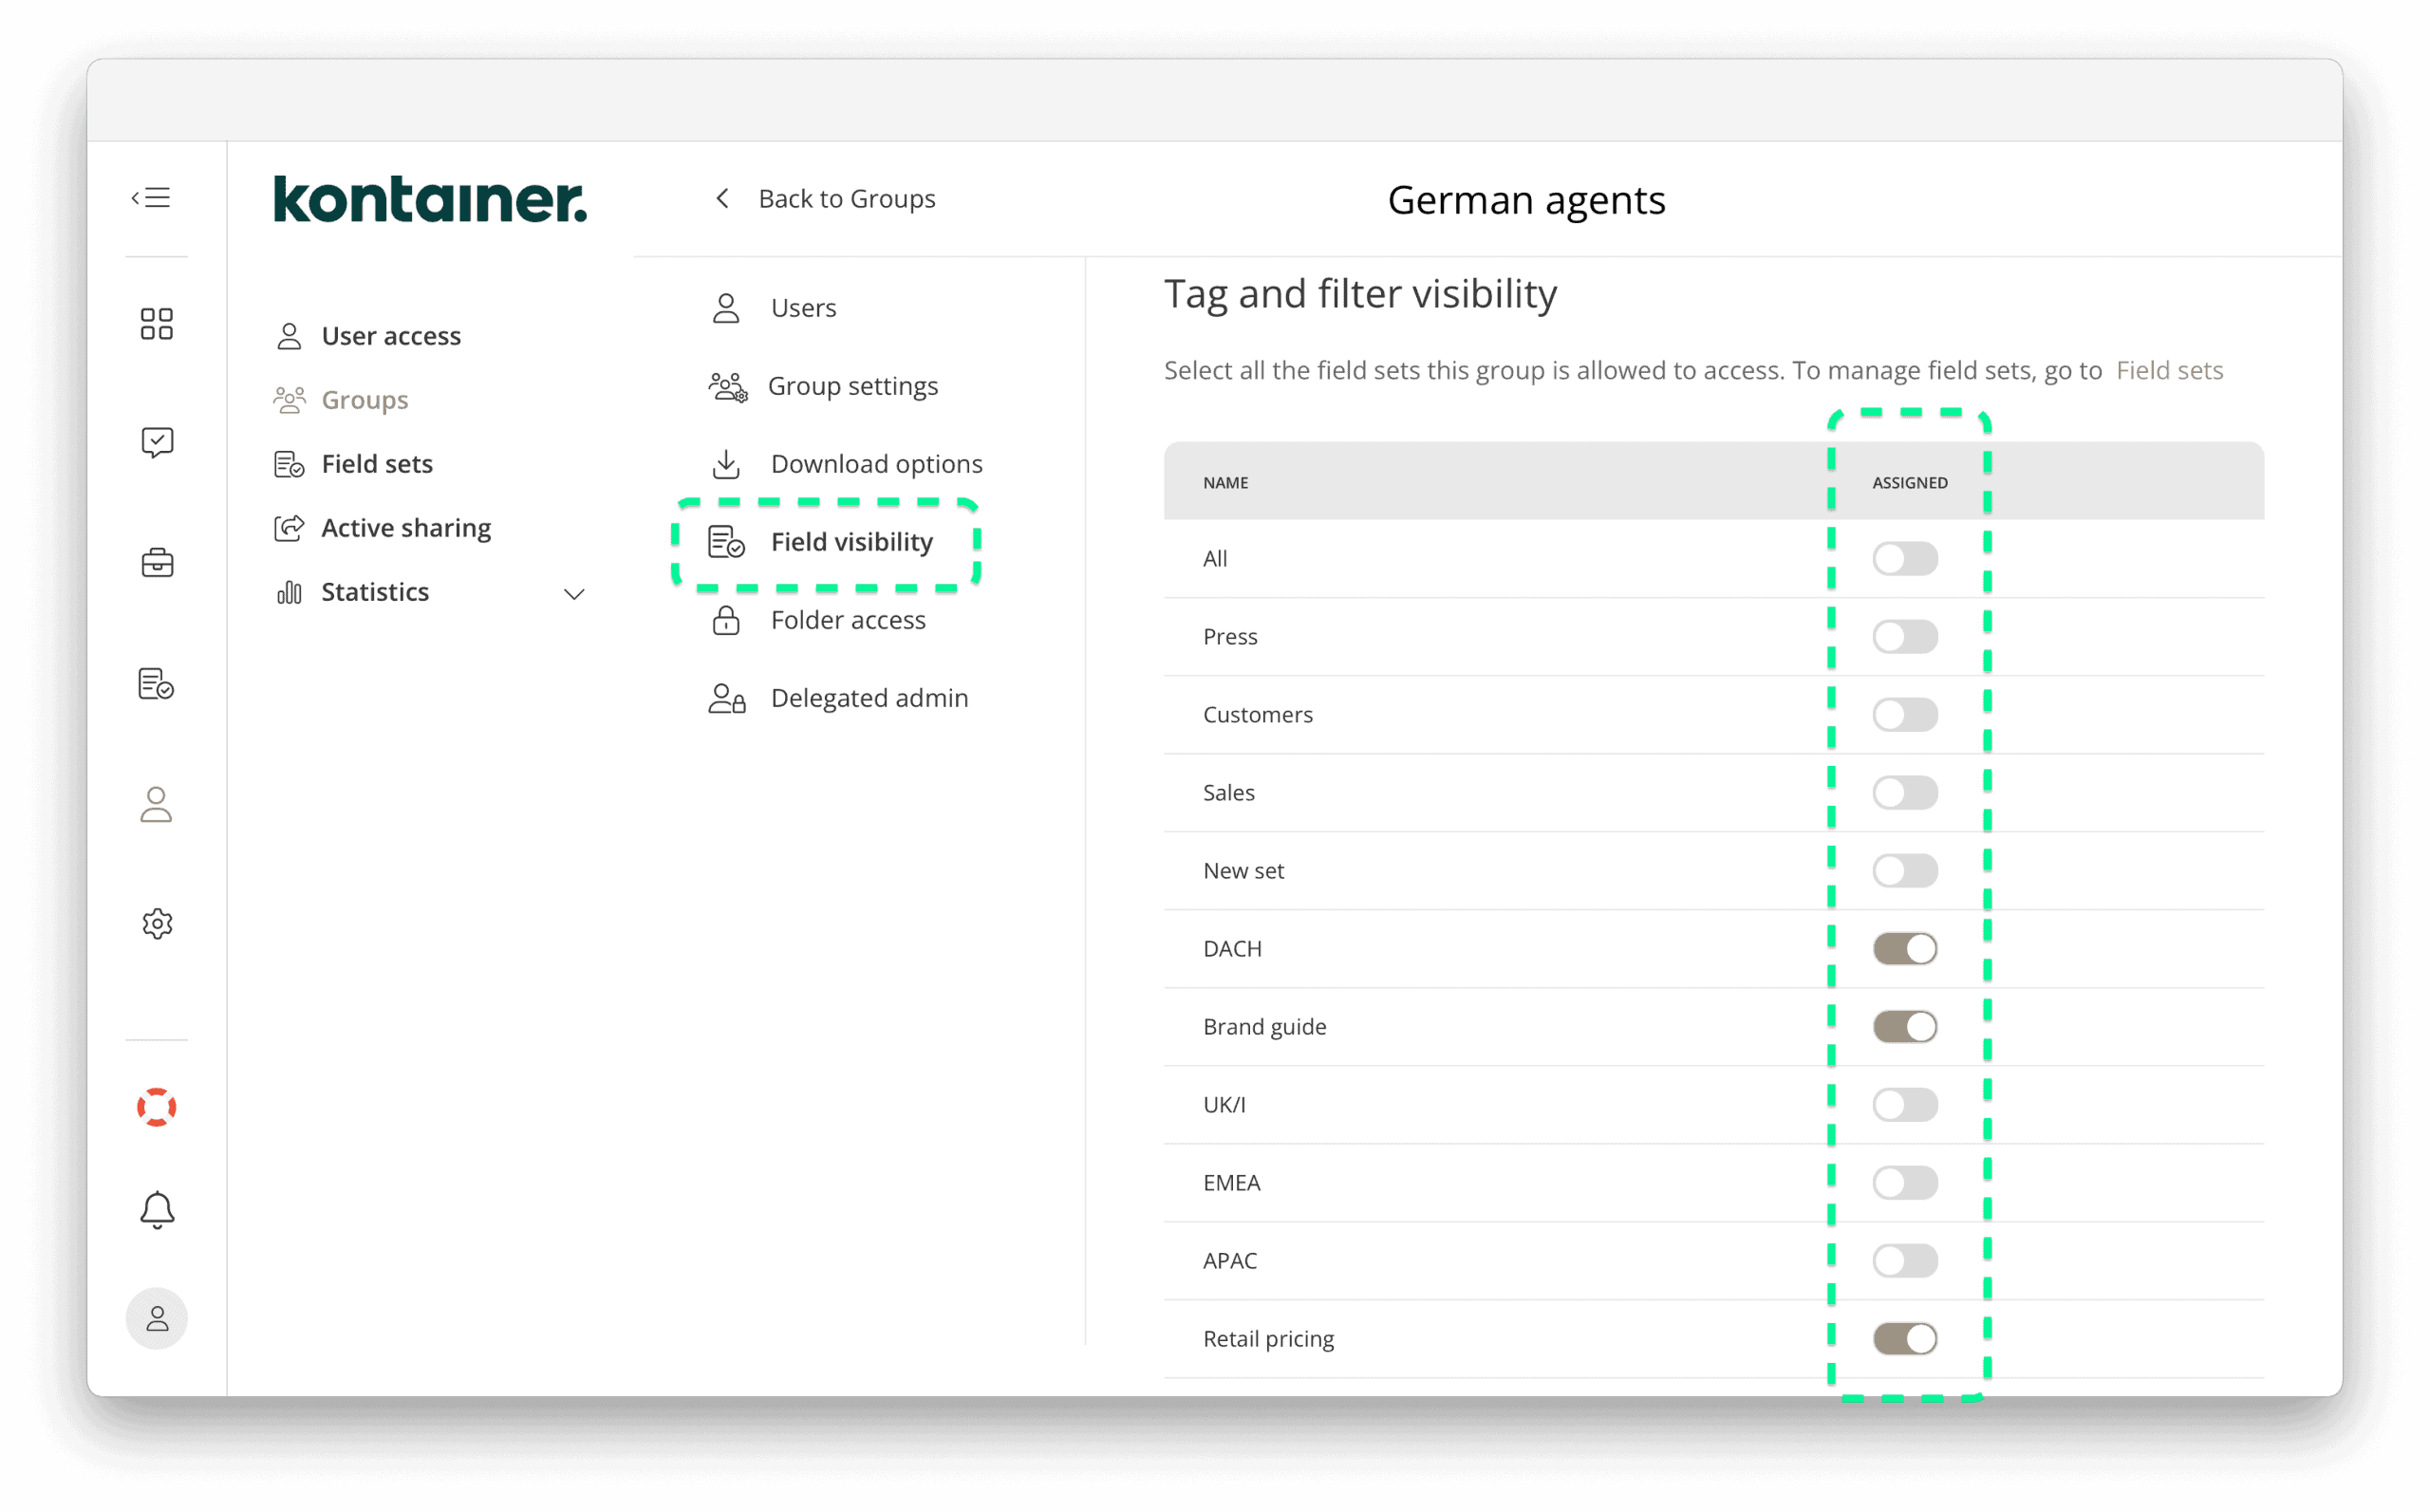Enable the Press field set toggle

click(x=1904, y=636)
